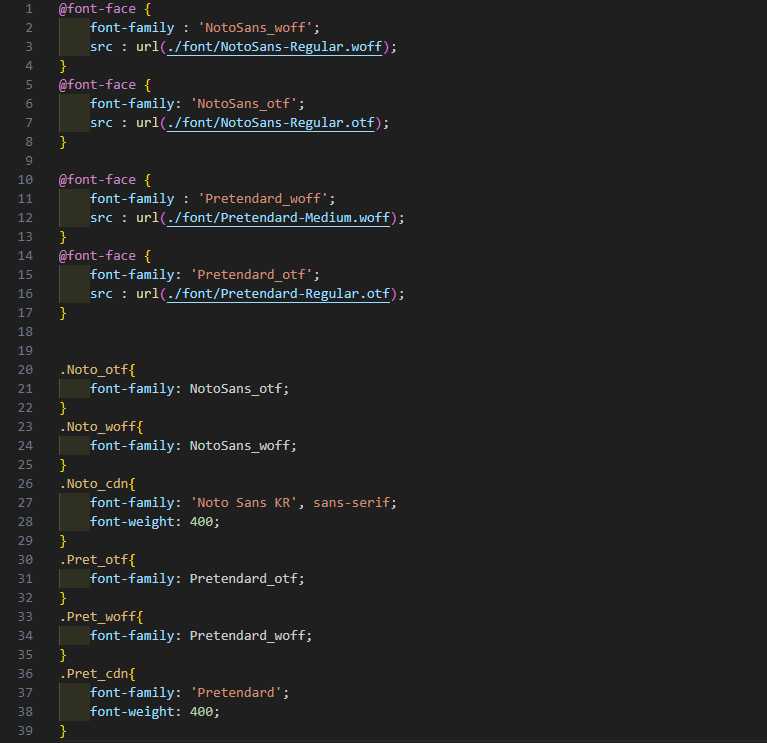Click the src property on line 12

[101, 218]
